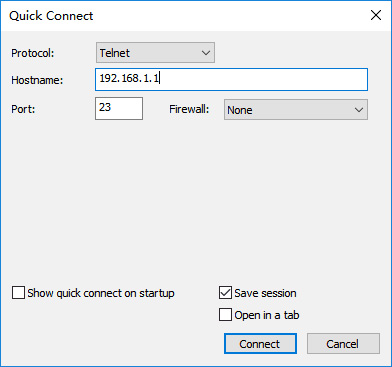Close the Quick Connect dialog
The image size is (392, 367).
tap(376, 15)
